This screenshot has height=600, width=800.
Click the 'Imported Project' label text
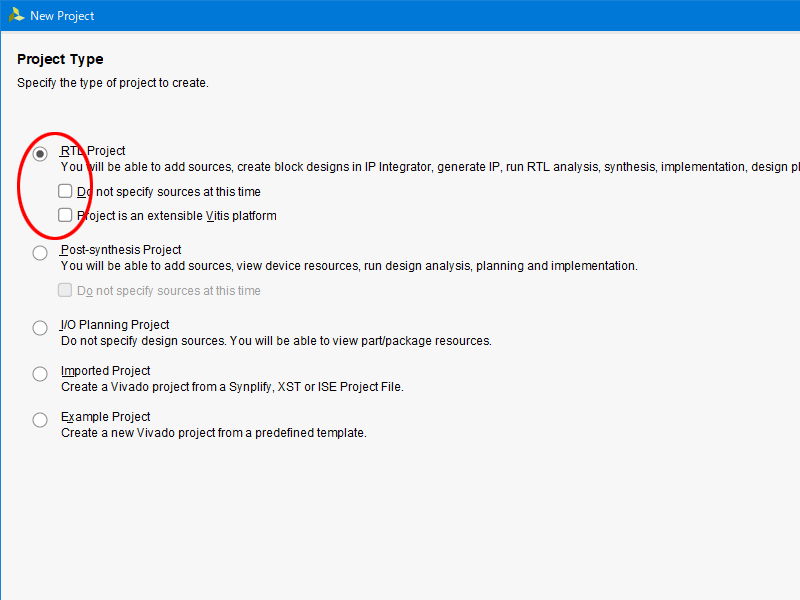click(x=106, y=371)
